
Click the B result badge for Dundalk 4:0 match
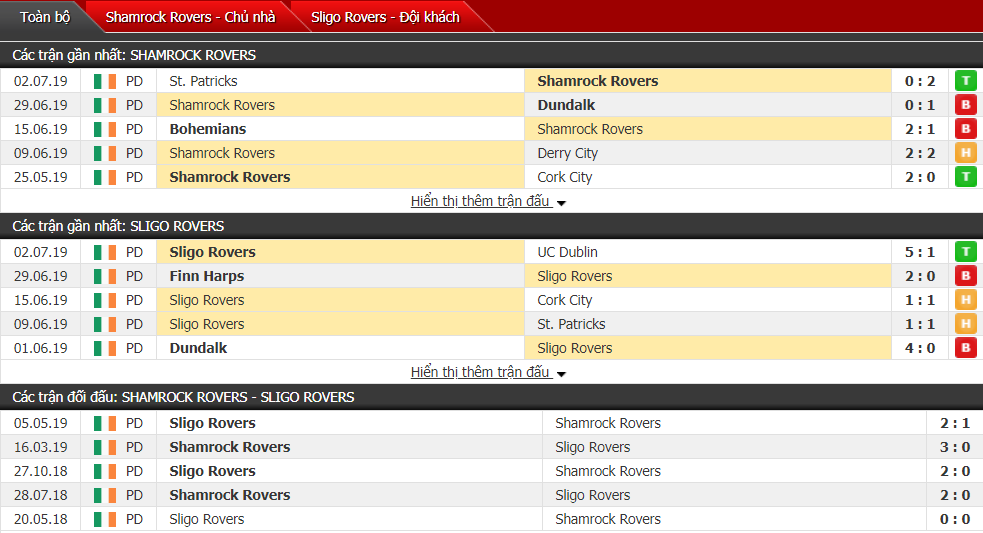(x=965, y=347)
